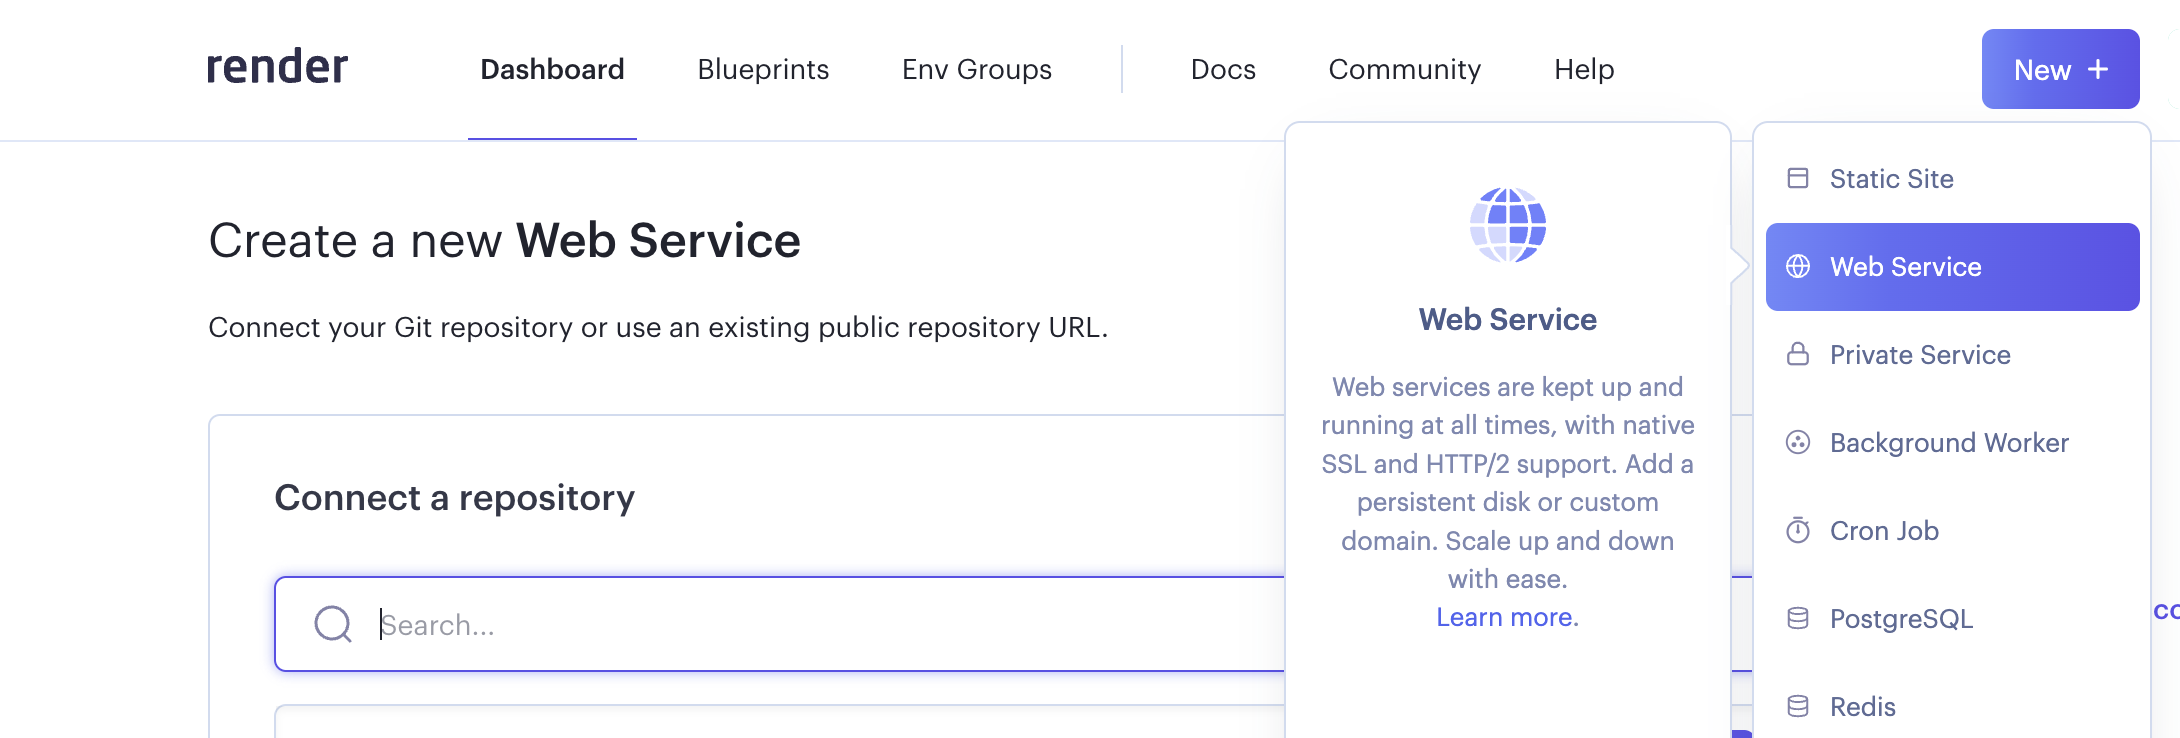
Task: Visit the Community link
Action: click(1404, 69)
